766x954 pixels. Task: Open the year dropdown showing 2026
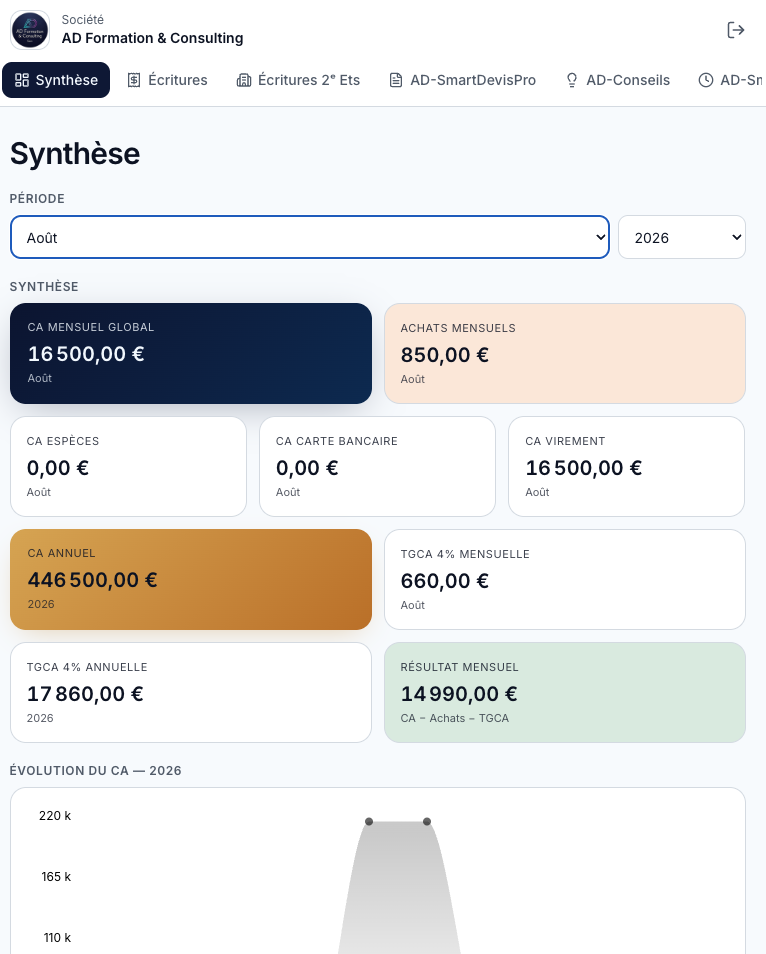tap(682, 237)
